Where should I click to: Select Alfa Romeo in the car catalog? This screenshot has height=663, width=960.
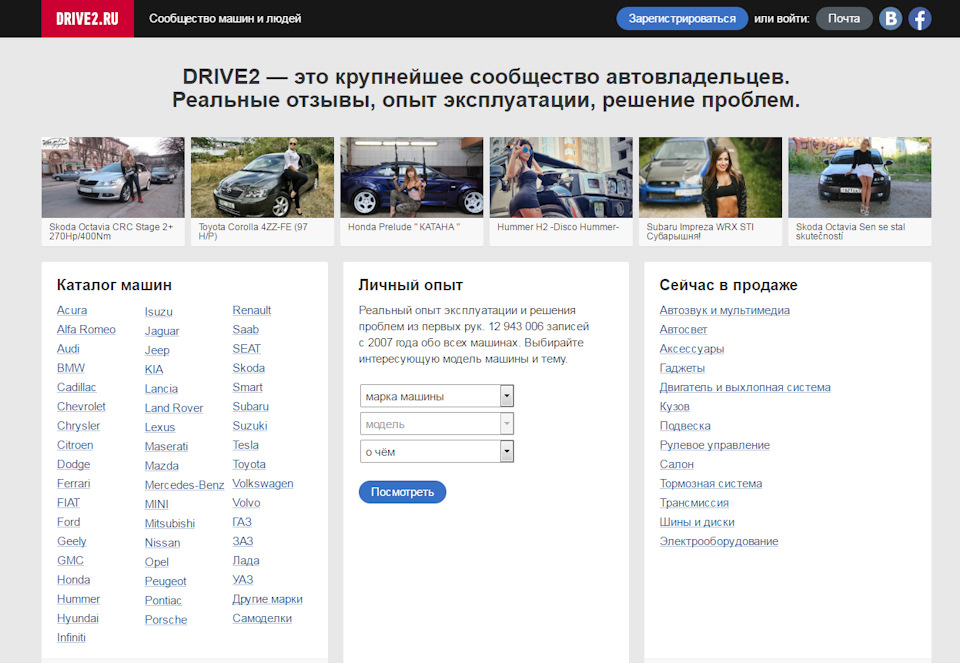86,329
